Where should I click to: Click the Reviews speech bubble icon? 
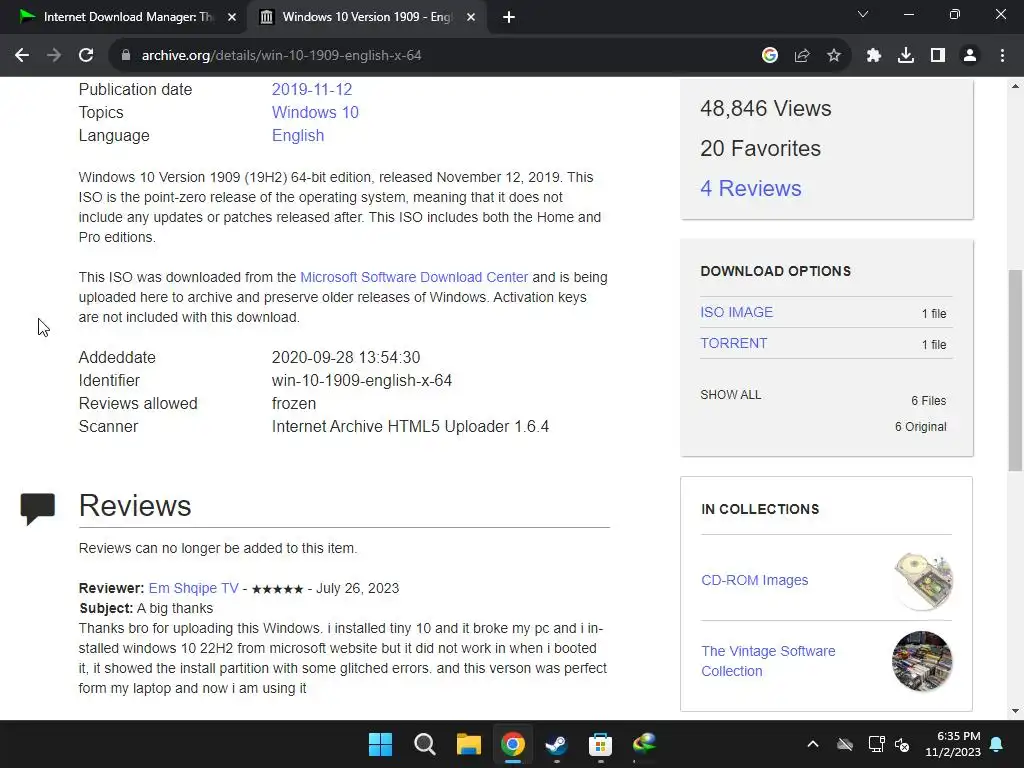(x=37, y=508)
